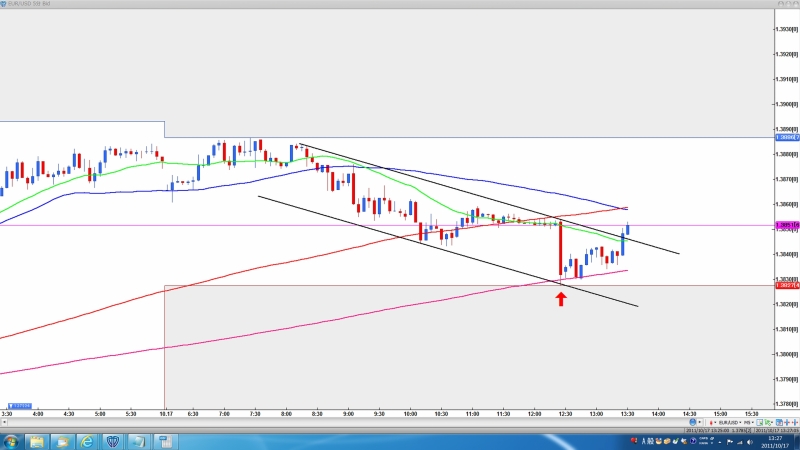Open the M5 timeframe dropdown
800x450 pixels.
[749, 422]
